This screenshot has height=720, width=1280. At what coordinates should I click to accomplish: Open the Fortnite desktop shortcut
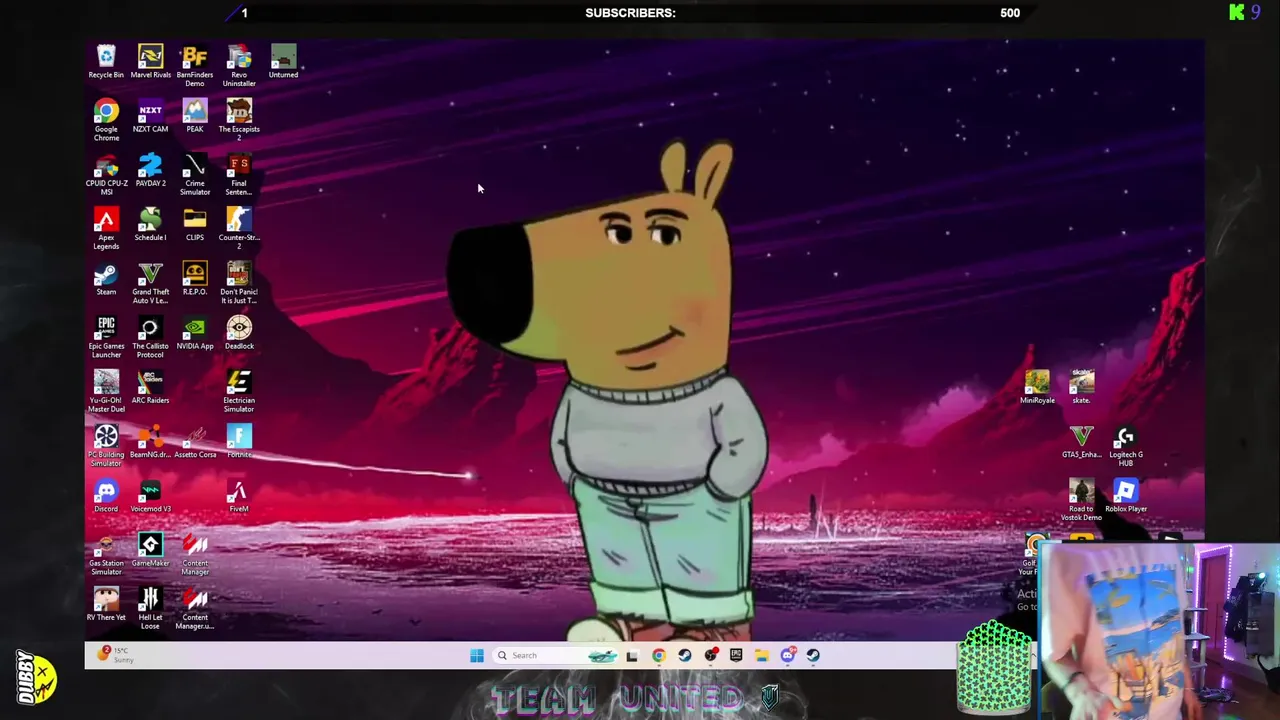239,441
